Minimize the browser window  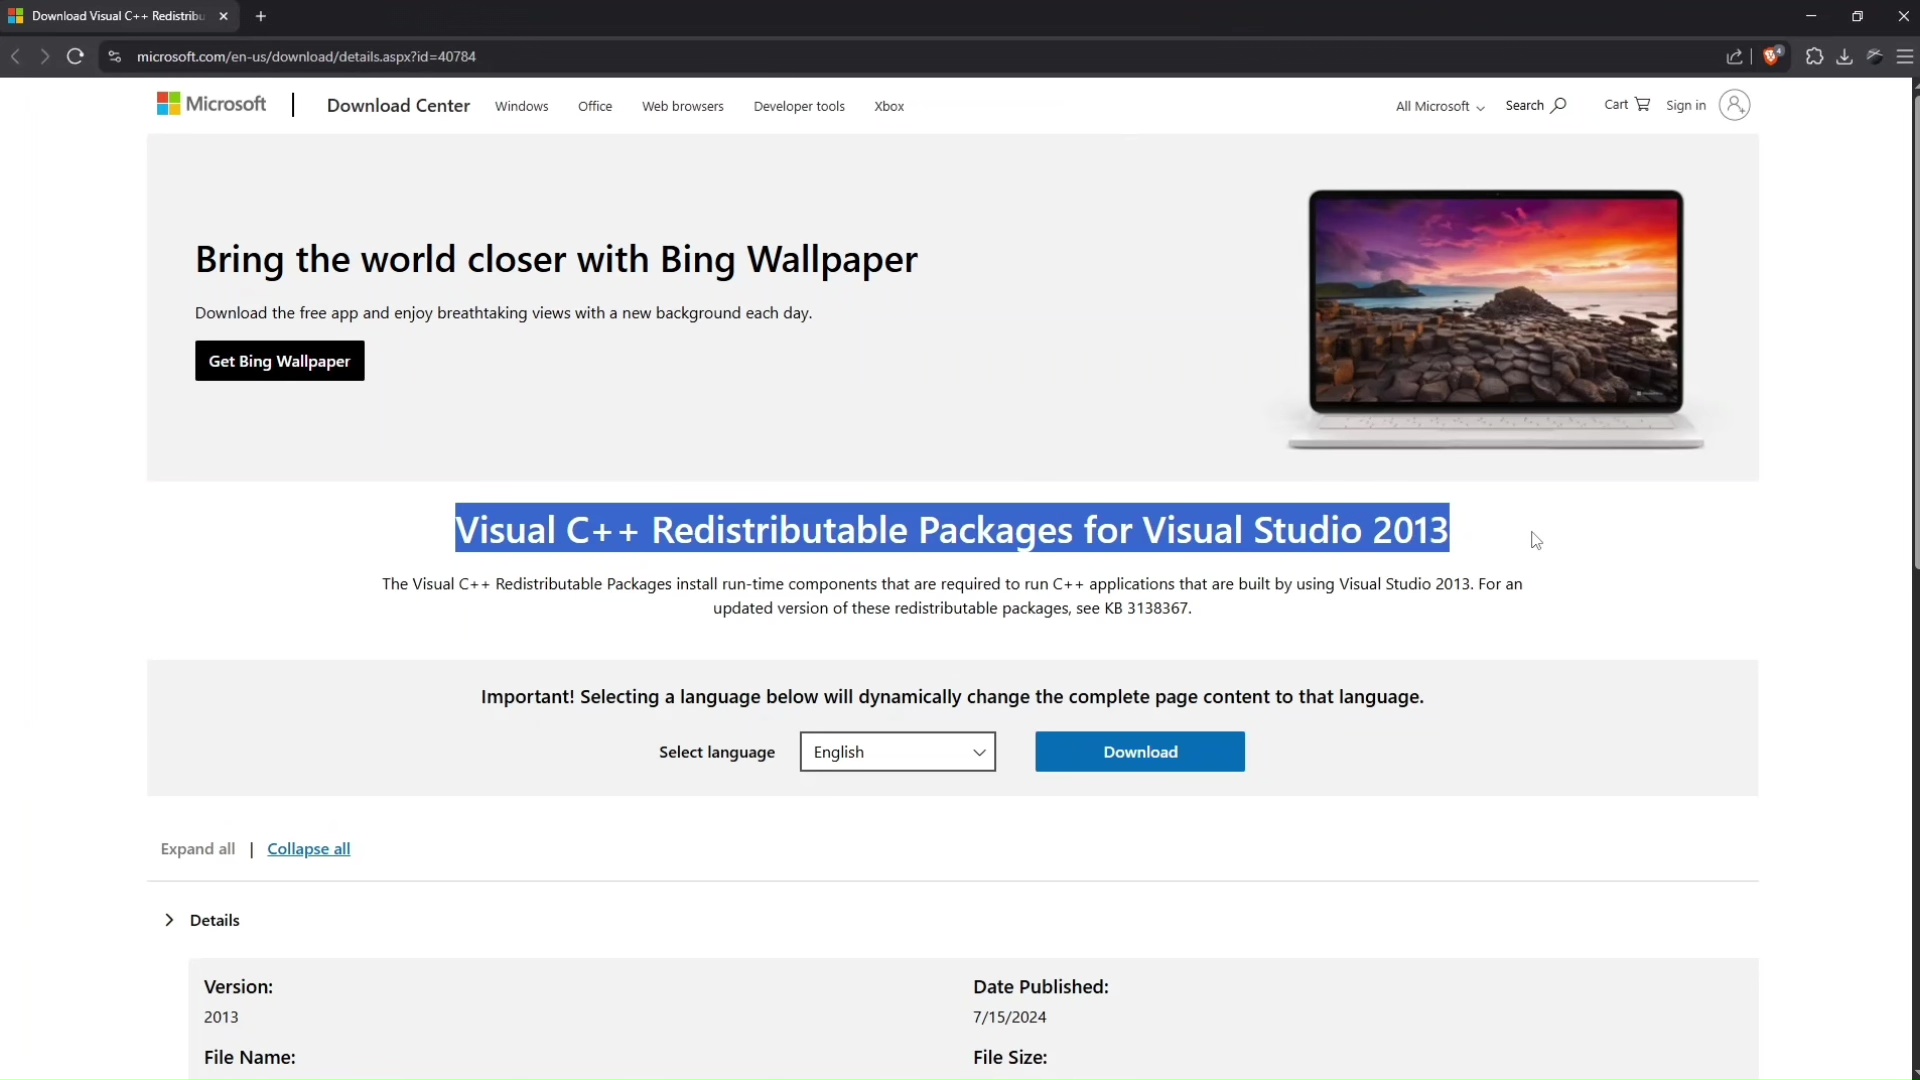click(1811, 16)
